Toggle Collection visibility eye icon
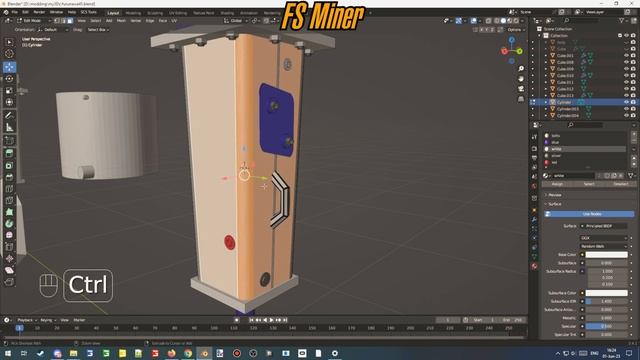 click(626, 36)
